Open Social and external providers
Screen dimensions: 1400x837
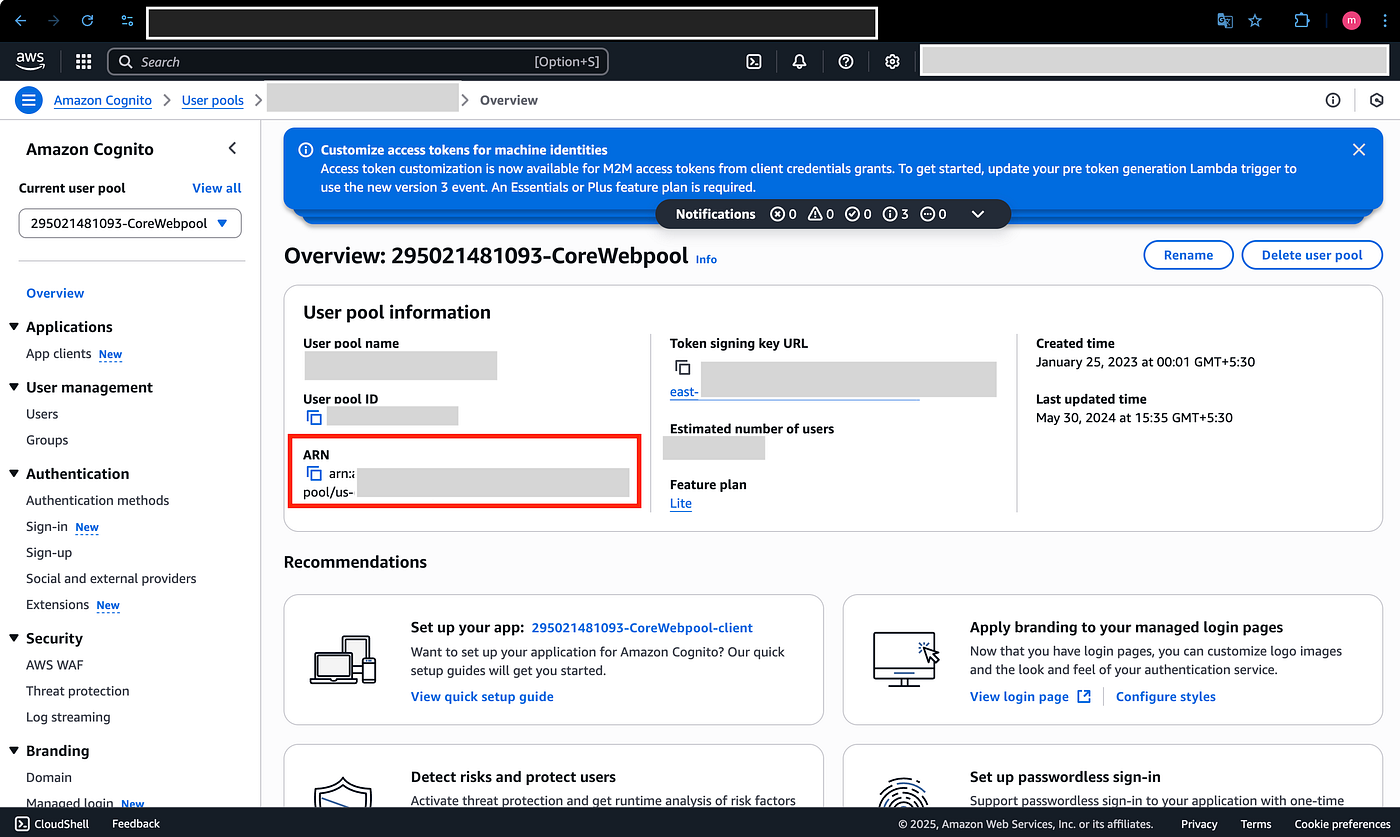pyautogui.click(x=111, y=578)
